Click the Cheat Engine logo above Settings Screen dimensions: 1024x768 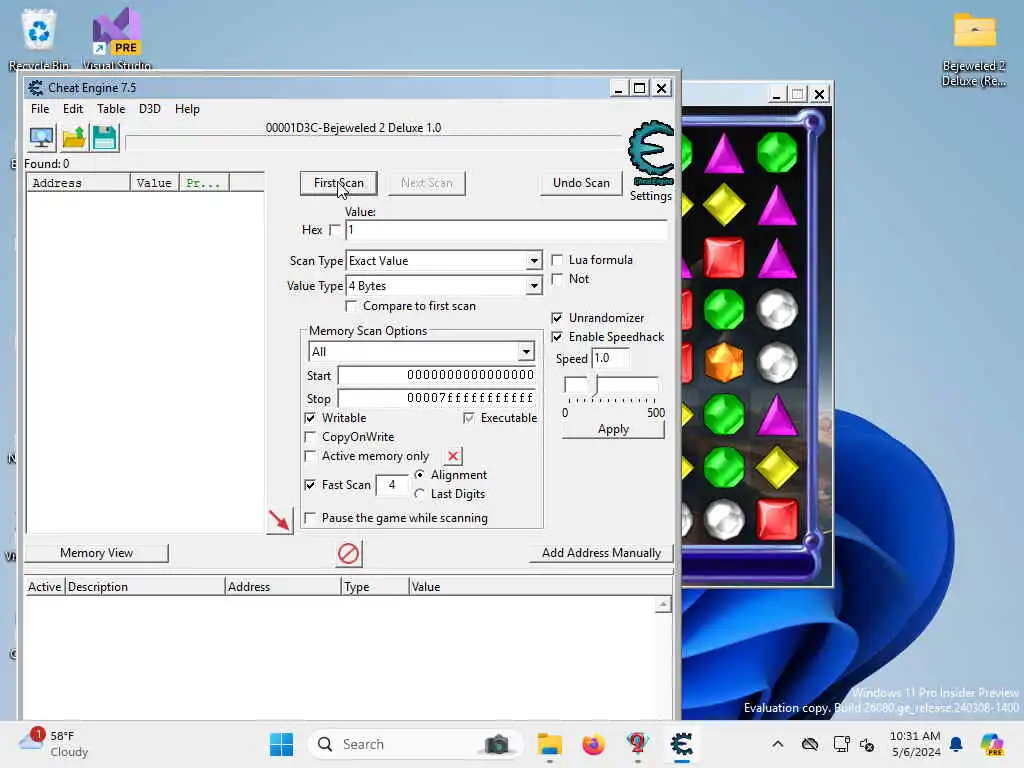(650, 153)
